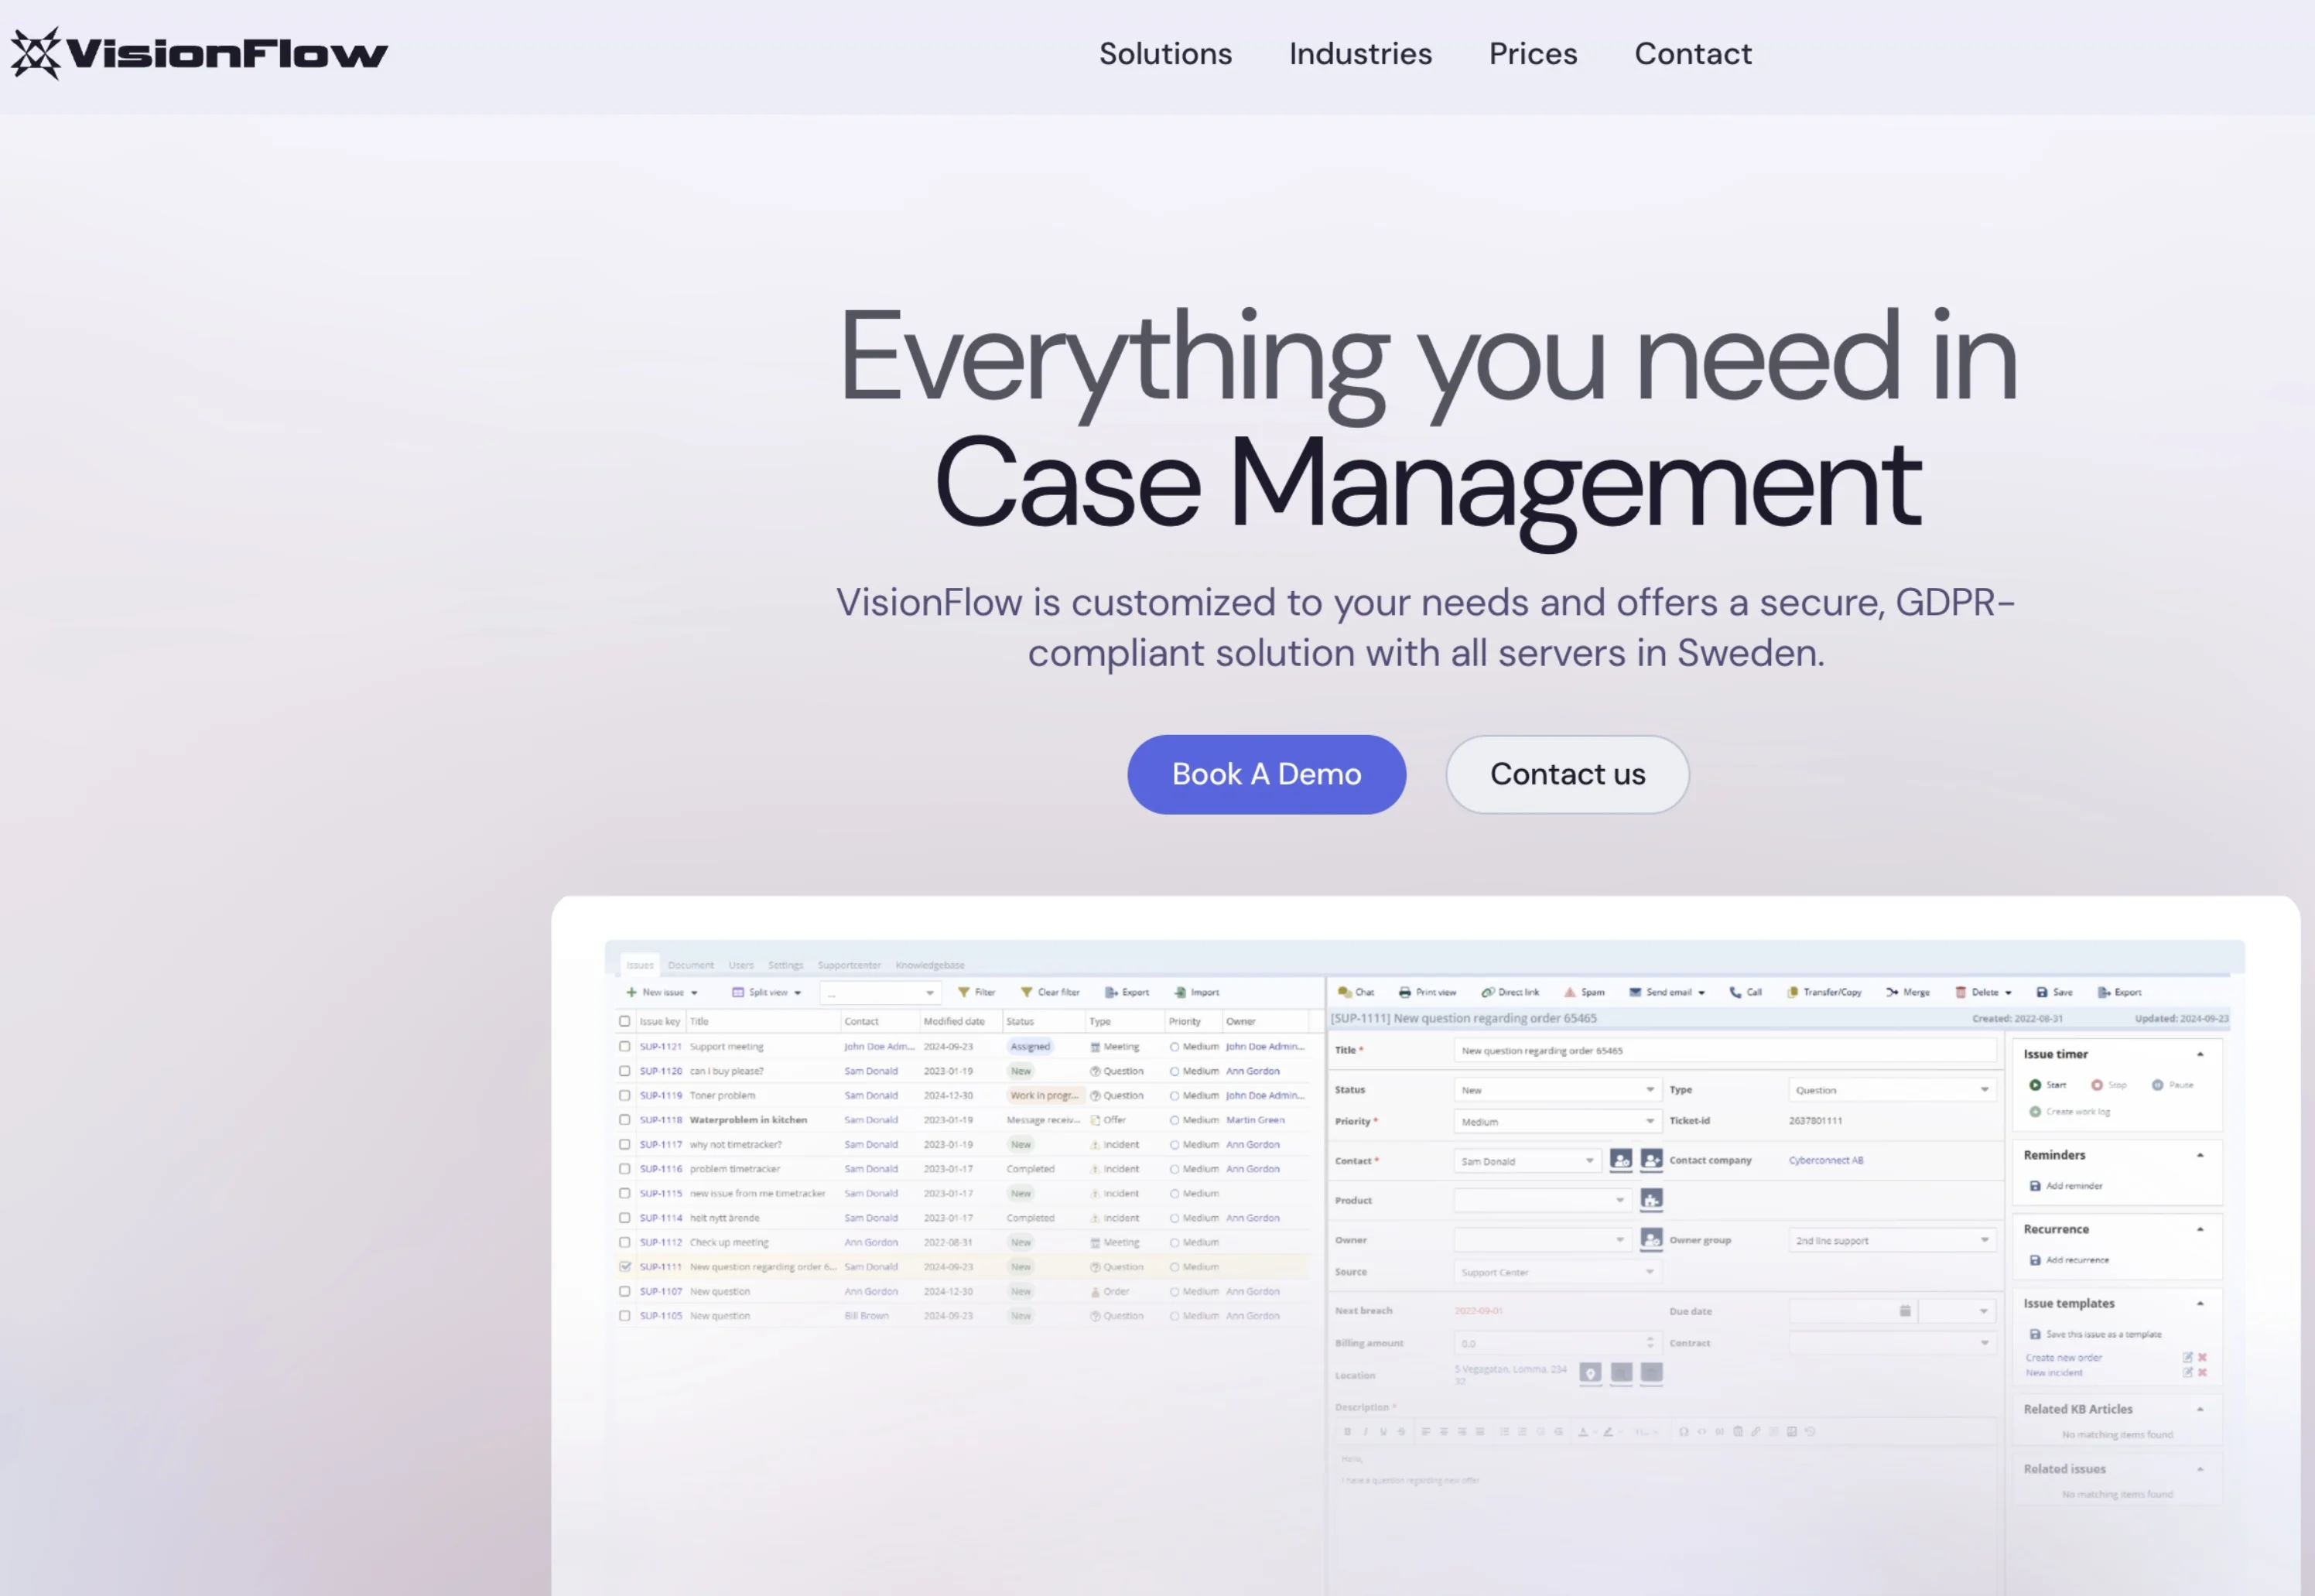Click the Chat bubble icon
Screen dimensions: 2315x1596
(x=1344, y=992)
